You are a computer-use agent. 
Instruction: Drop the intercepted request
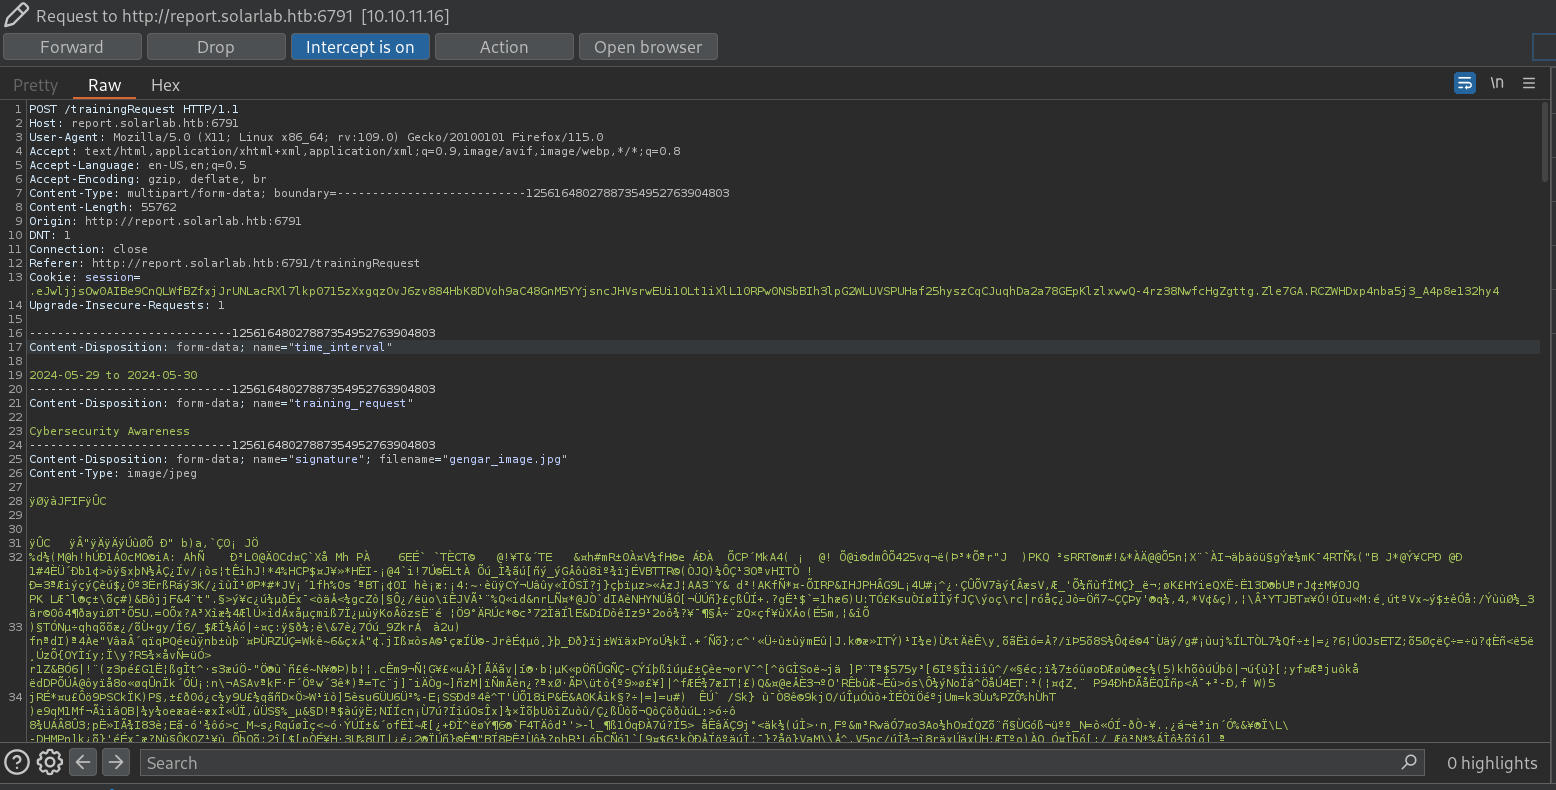tap(215, 47)
